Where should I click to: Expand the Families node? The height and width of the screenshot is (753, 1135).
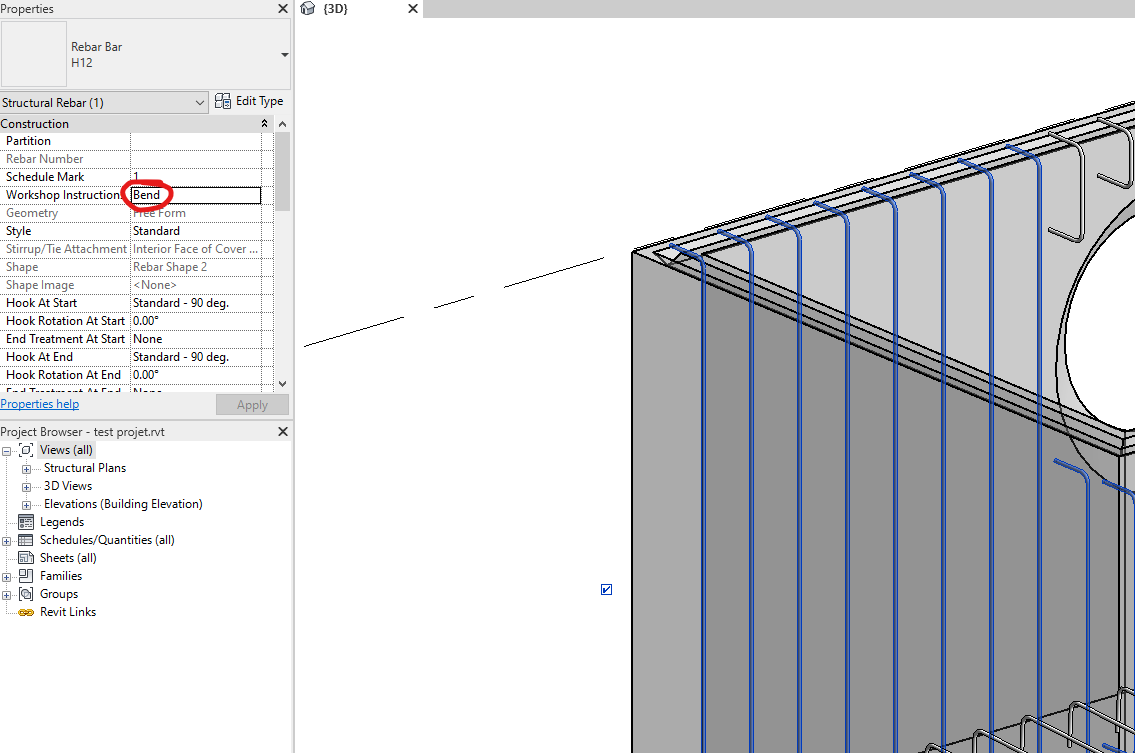[x=7, y=578]
